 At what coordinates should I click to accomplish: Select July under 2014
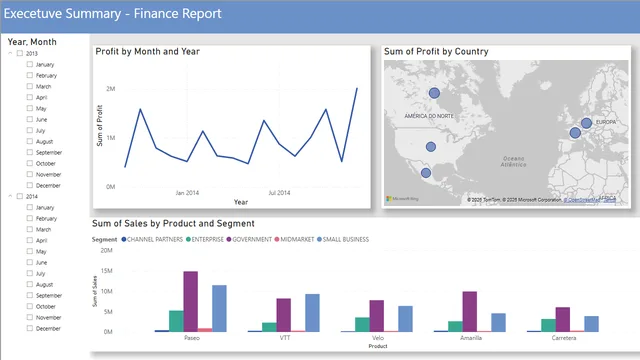coord(30,273)
